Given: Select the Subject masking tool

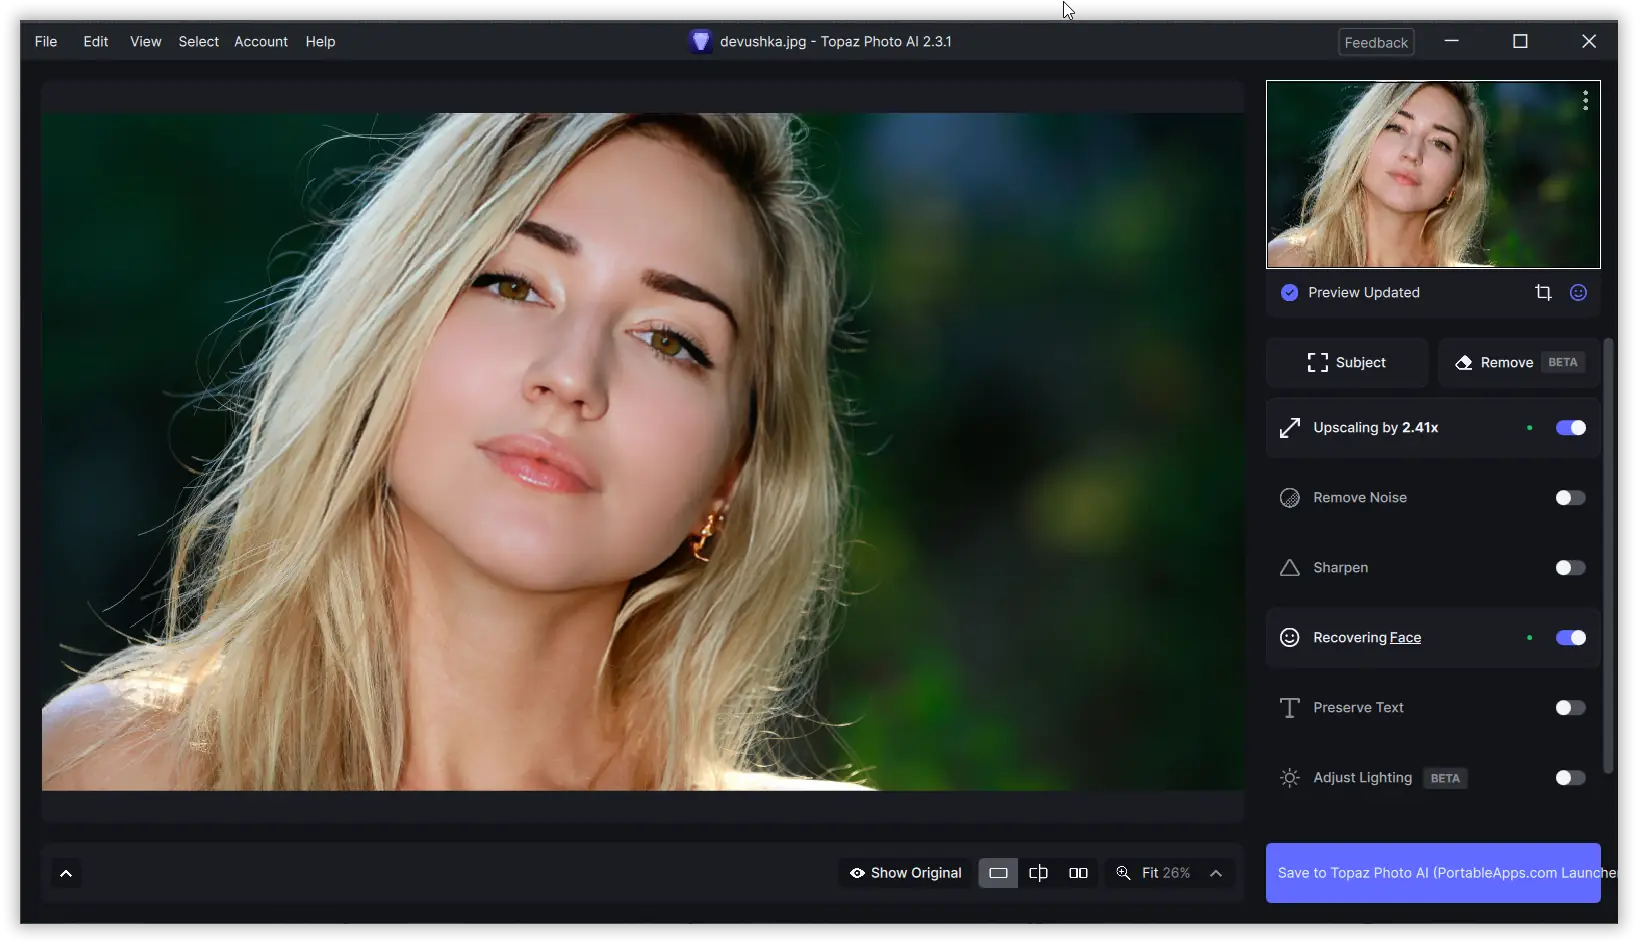Looking at the screenshot, I should [1345, 362].
